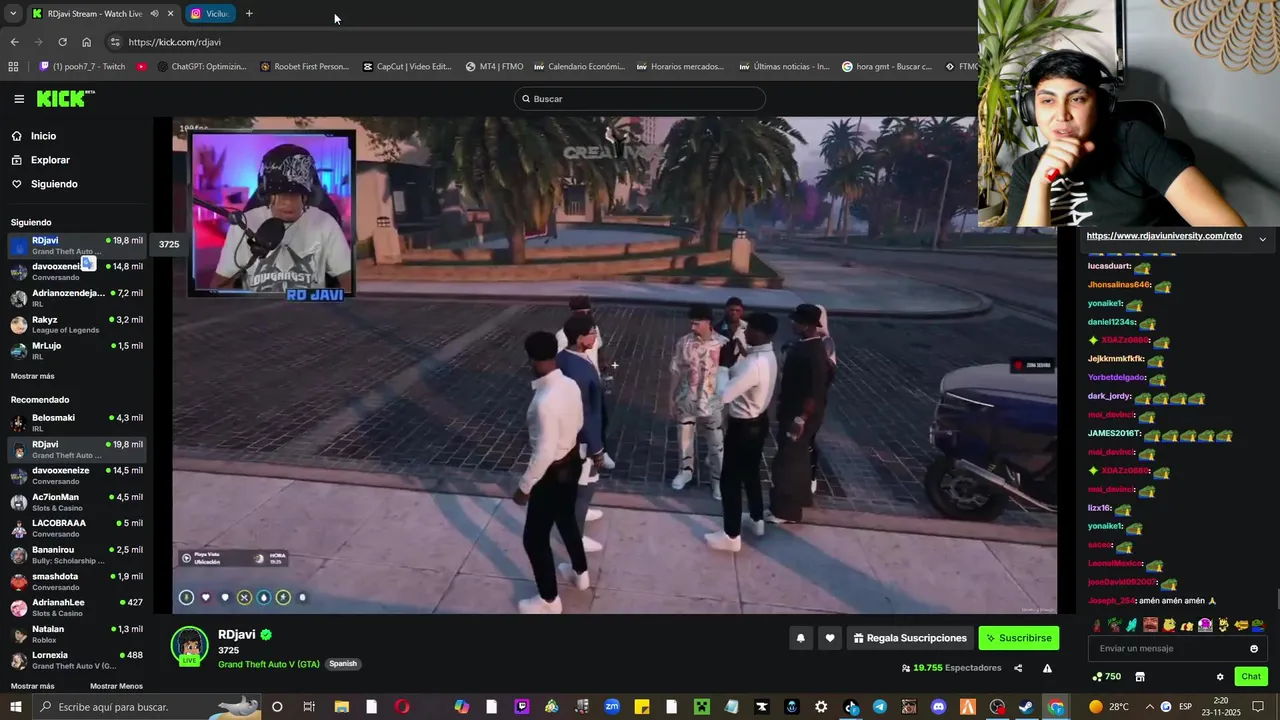1280x720 pixels.
Task: Expand Mostrar más under Siguiendo
Action: pos(32,376)
